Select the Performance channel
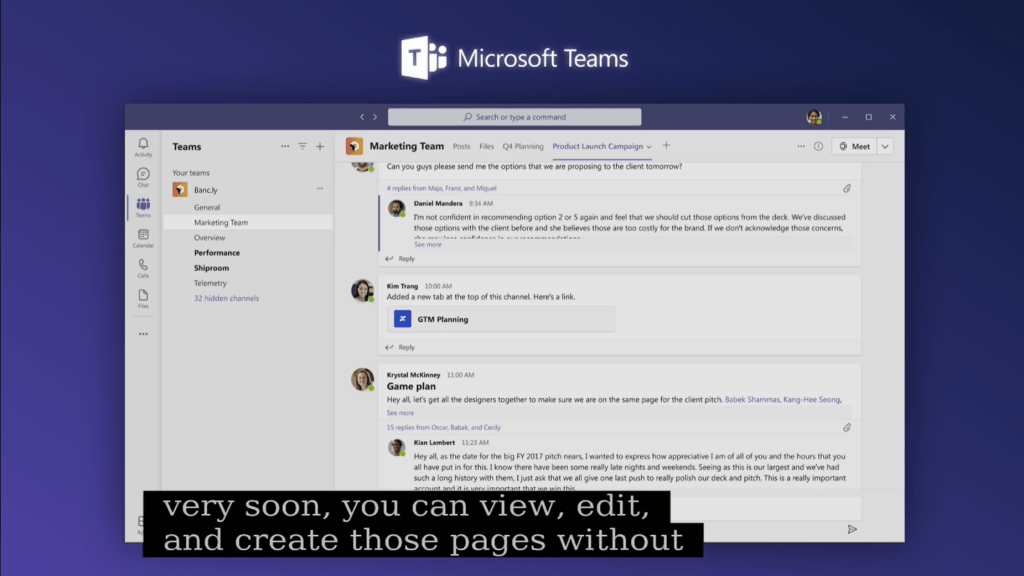The width and height of the screenshot is (1024, 576). pos(217,253)
